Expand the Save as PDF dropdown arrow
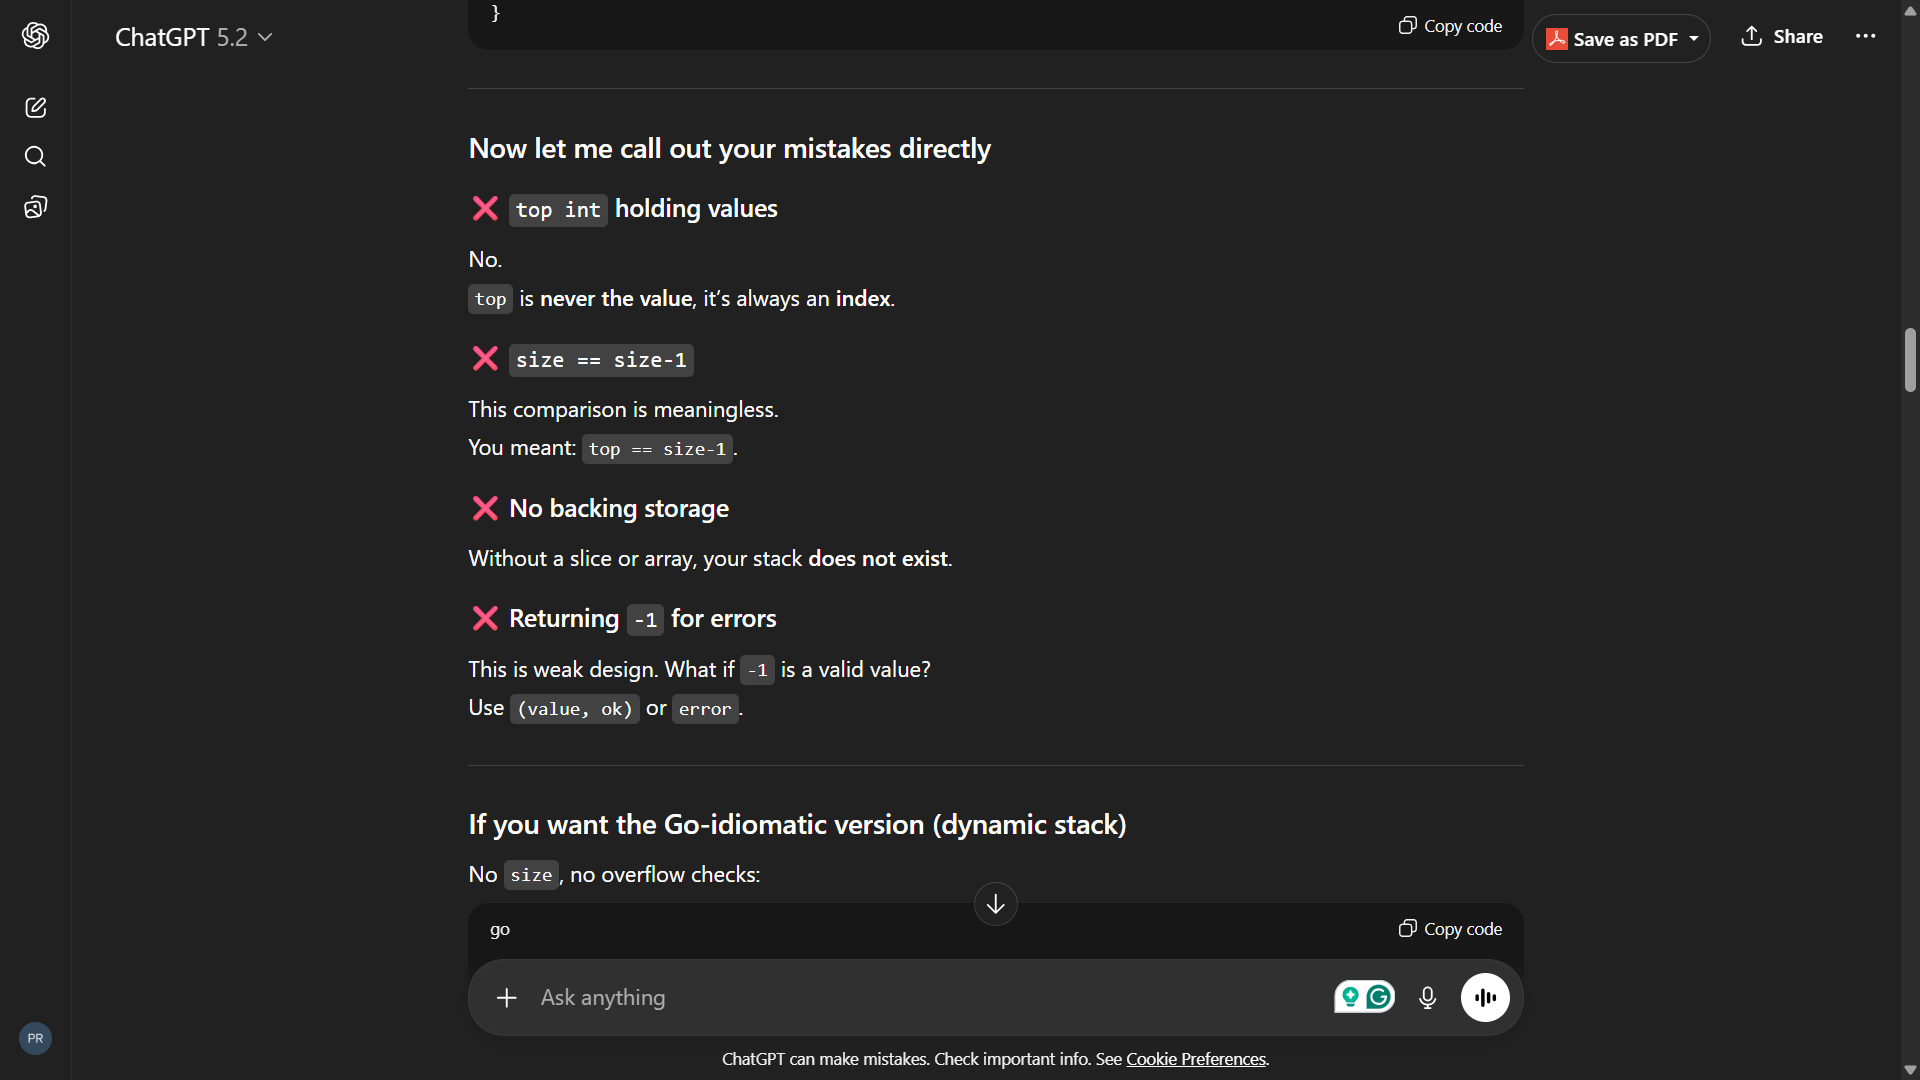Screen dimensions: 1920x1080 point(1694,39)
